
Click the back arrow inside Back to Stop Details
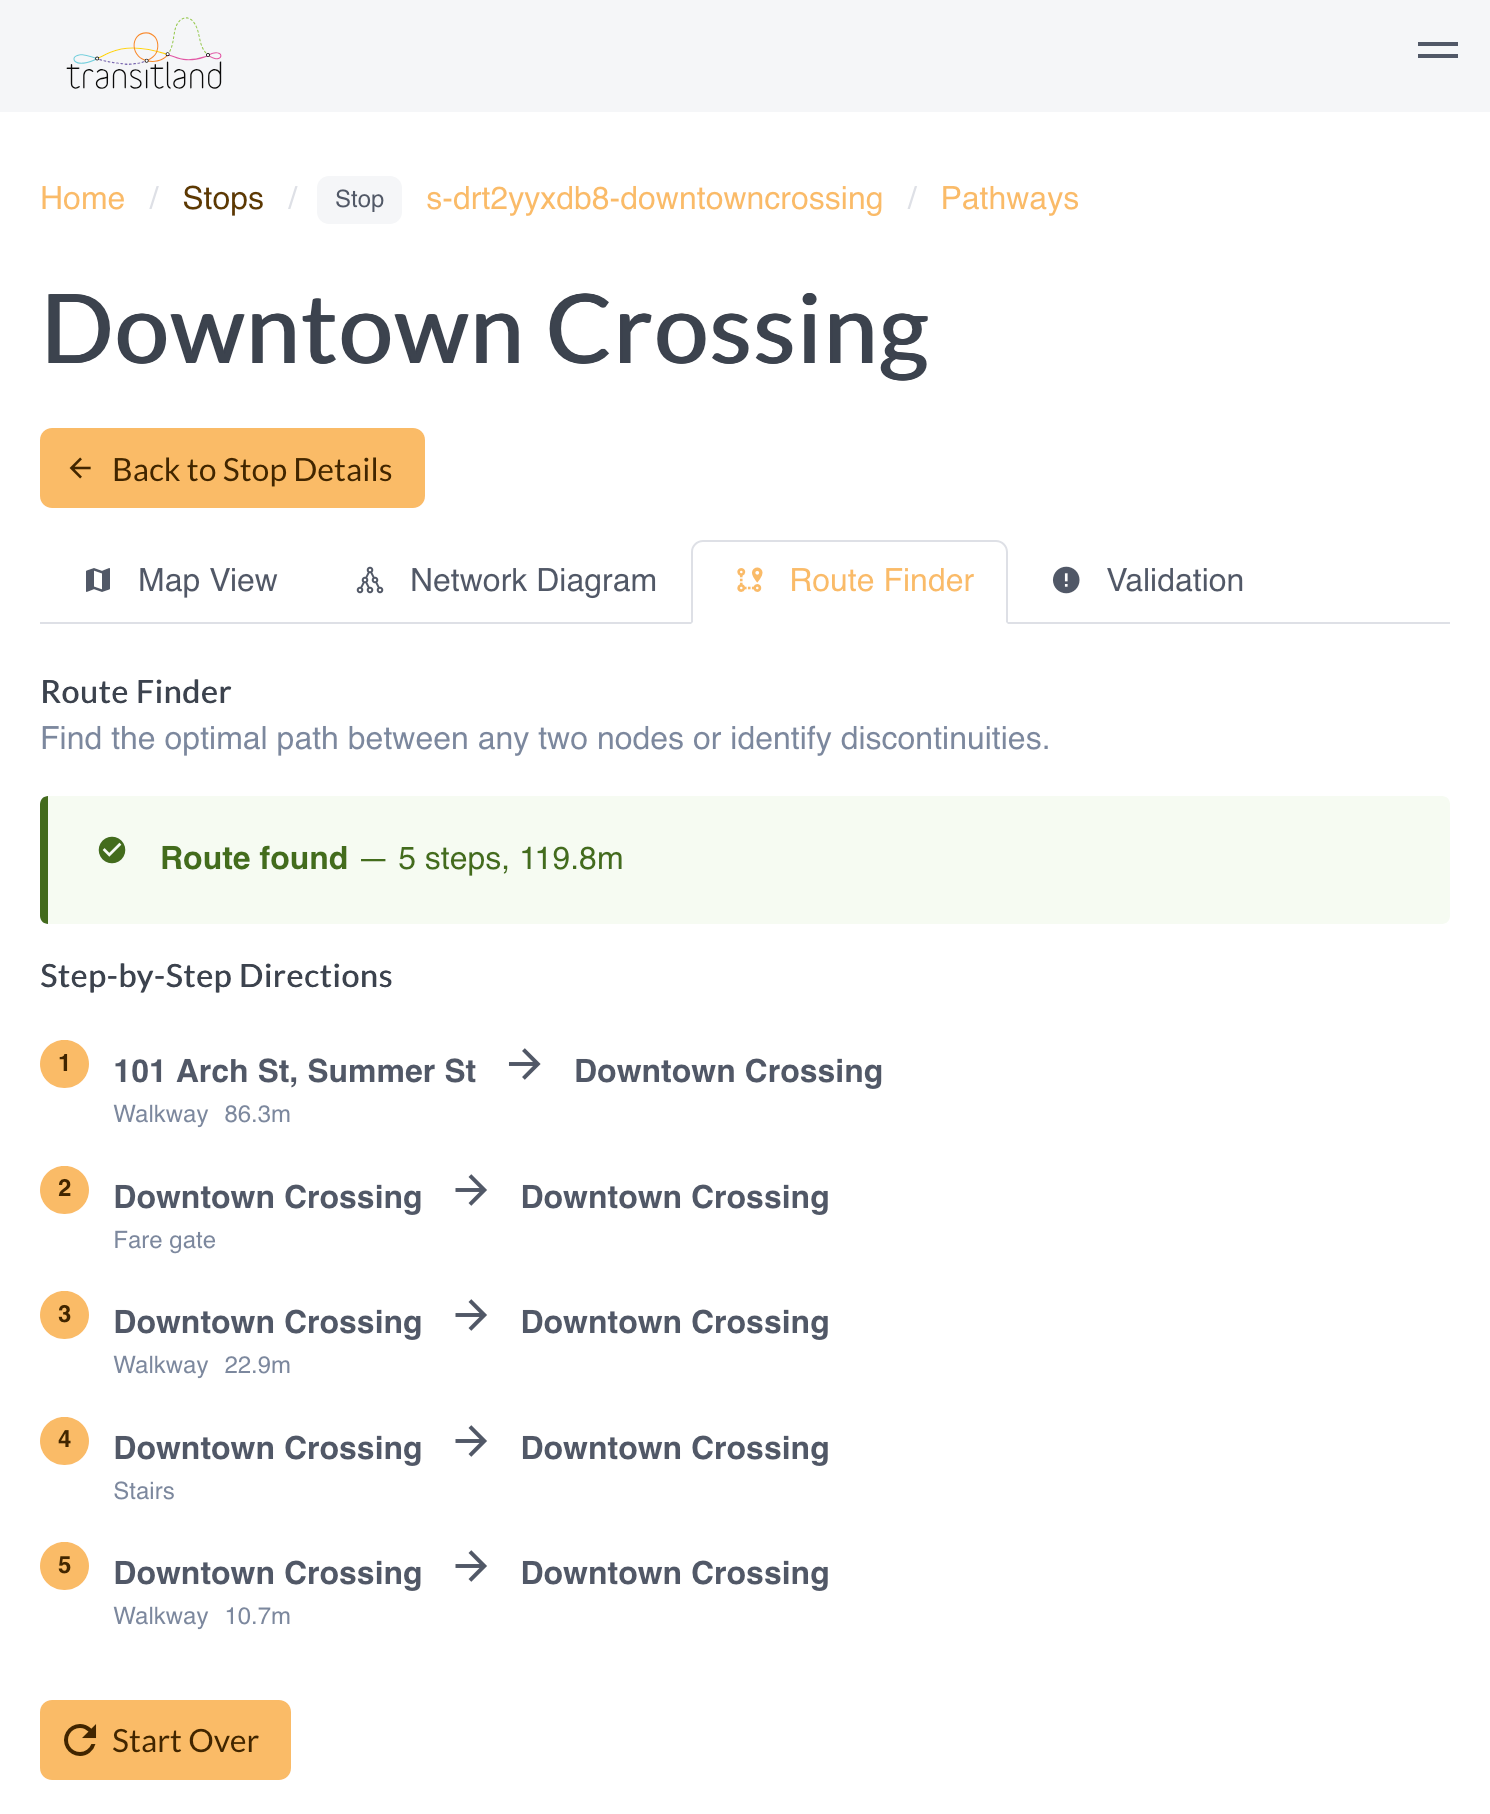(x=81, y=468)
